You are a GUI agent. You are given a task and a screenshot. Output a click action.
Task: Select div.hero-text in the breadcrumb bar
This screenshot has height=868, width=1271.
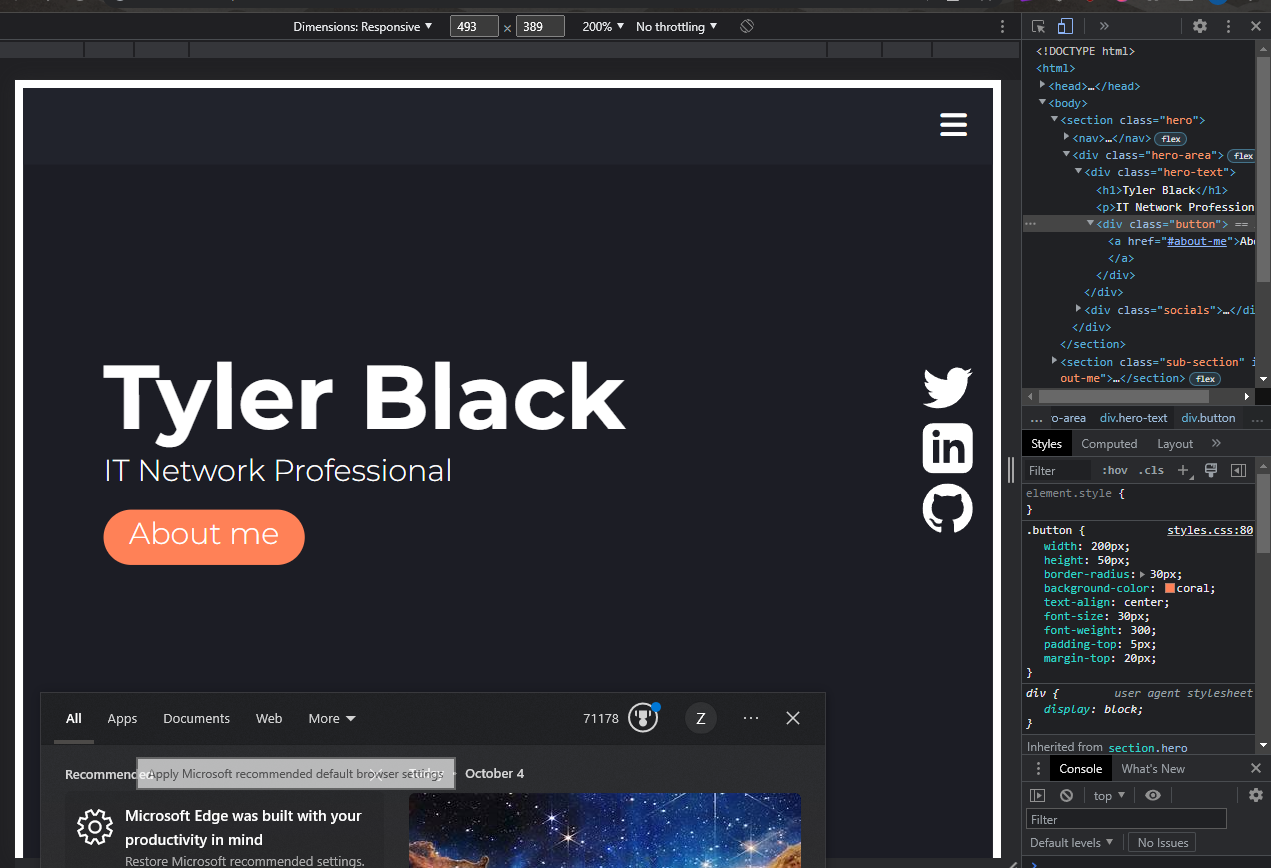tap(1133, 418)
